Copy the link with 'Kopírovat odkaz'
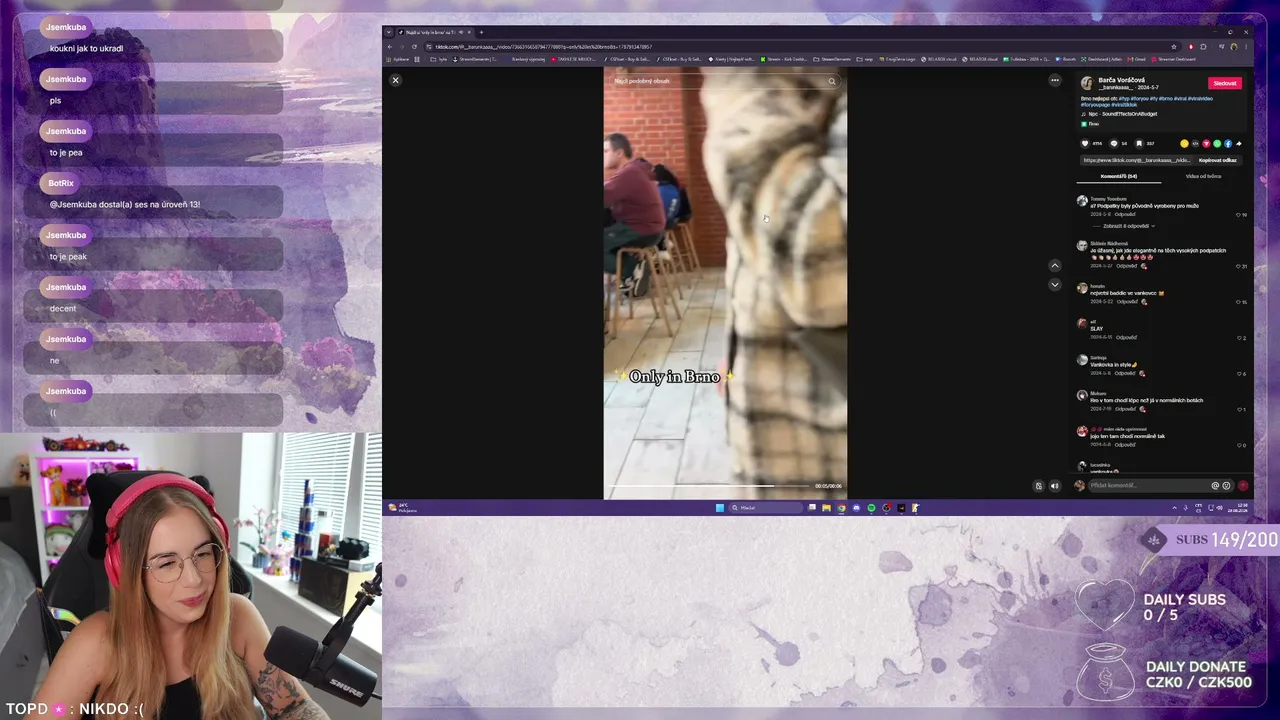The width and height of the screenshot is (1280, 720). click(1218, 160)
